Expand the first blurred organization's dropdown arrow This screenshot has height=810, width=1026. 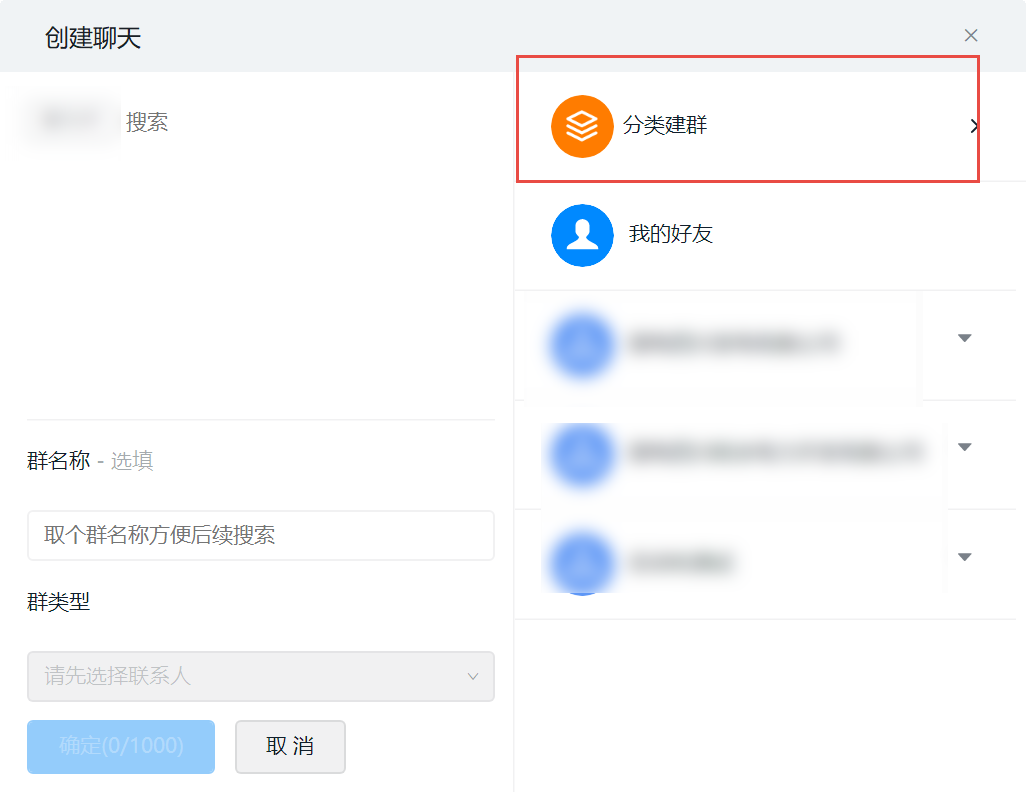[964, 338]
